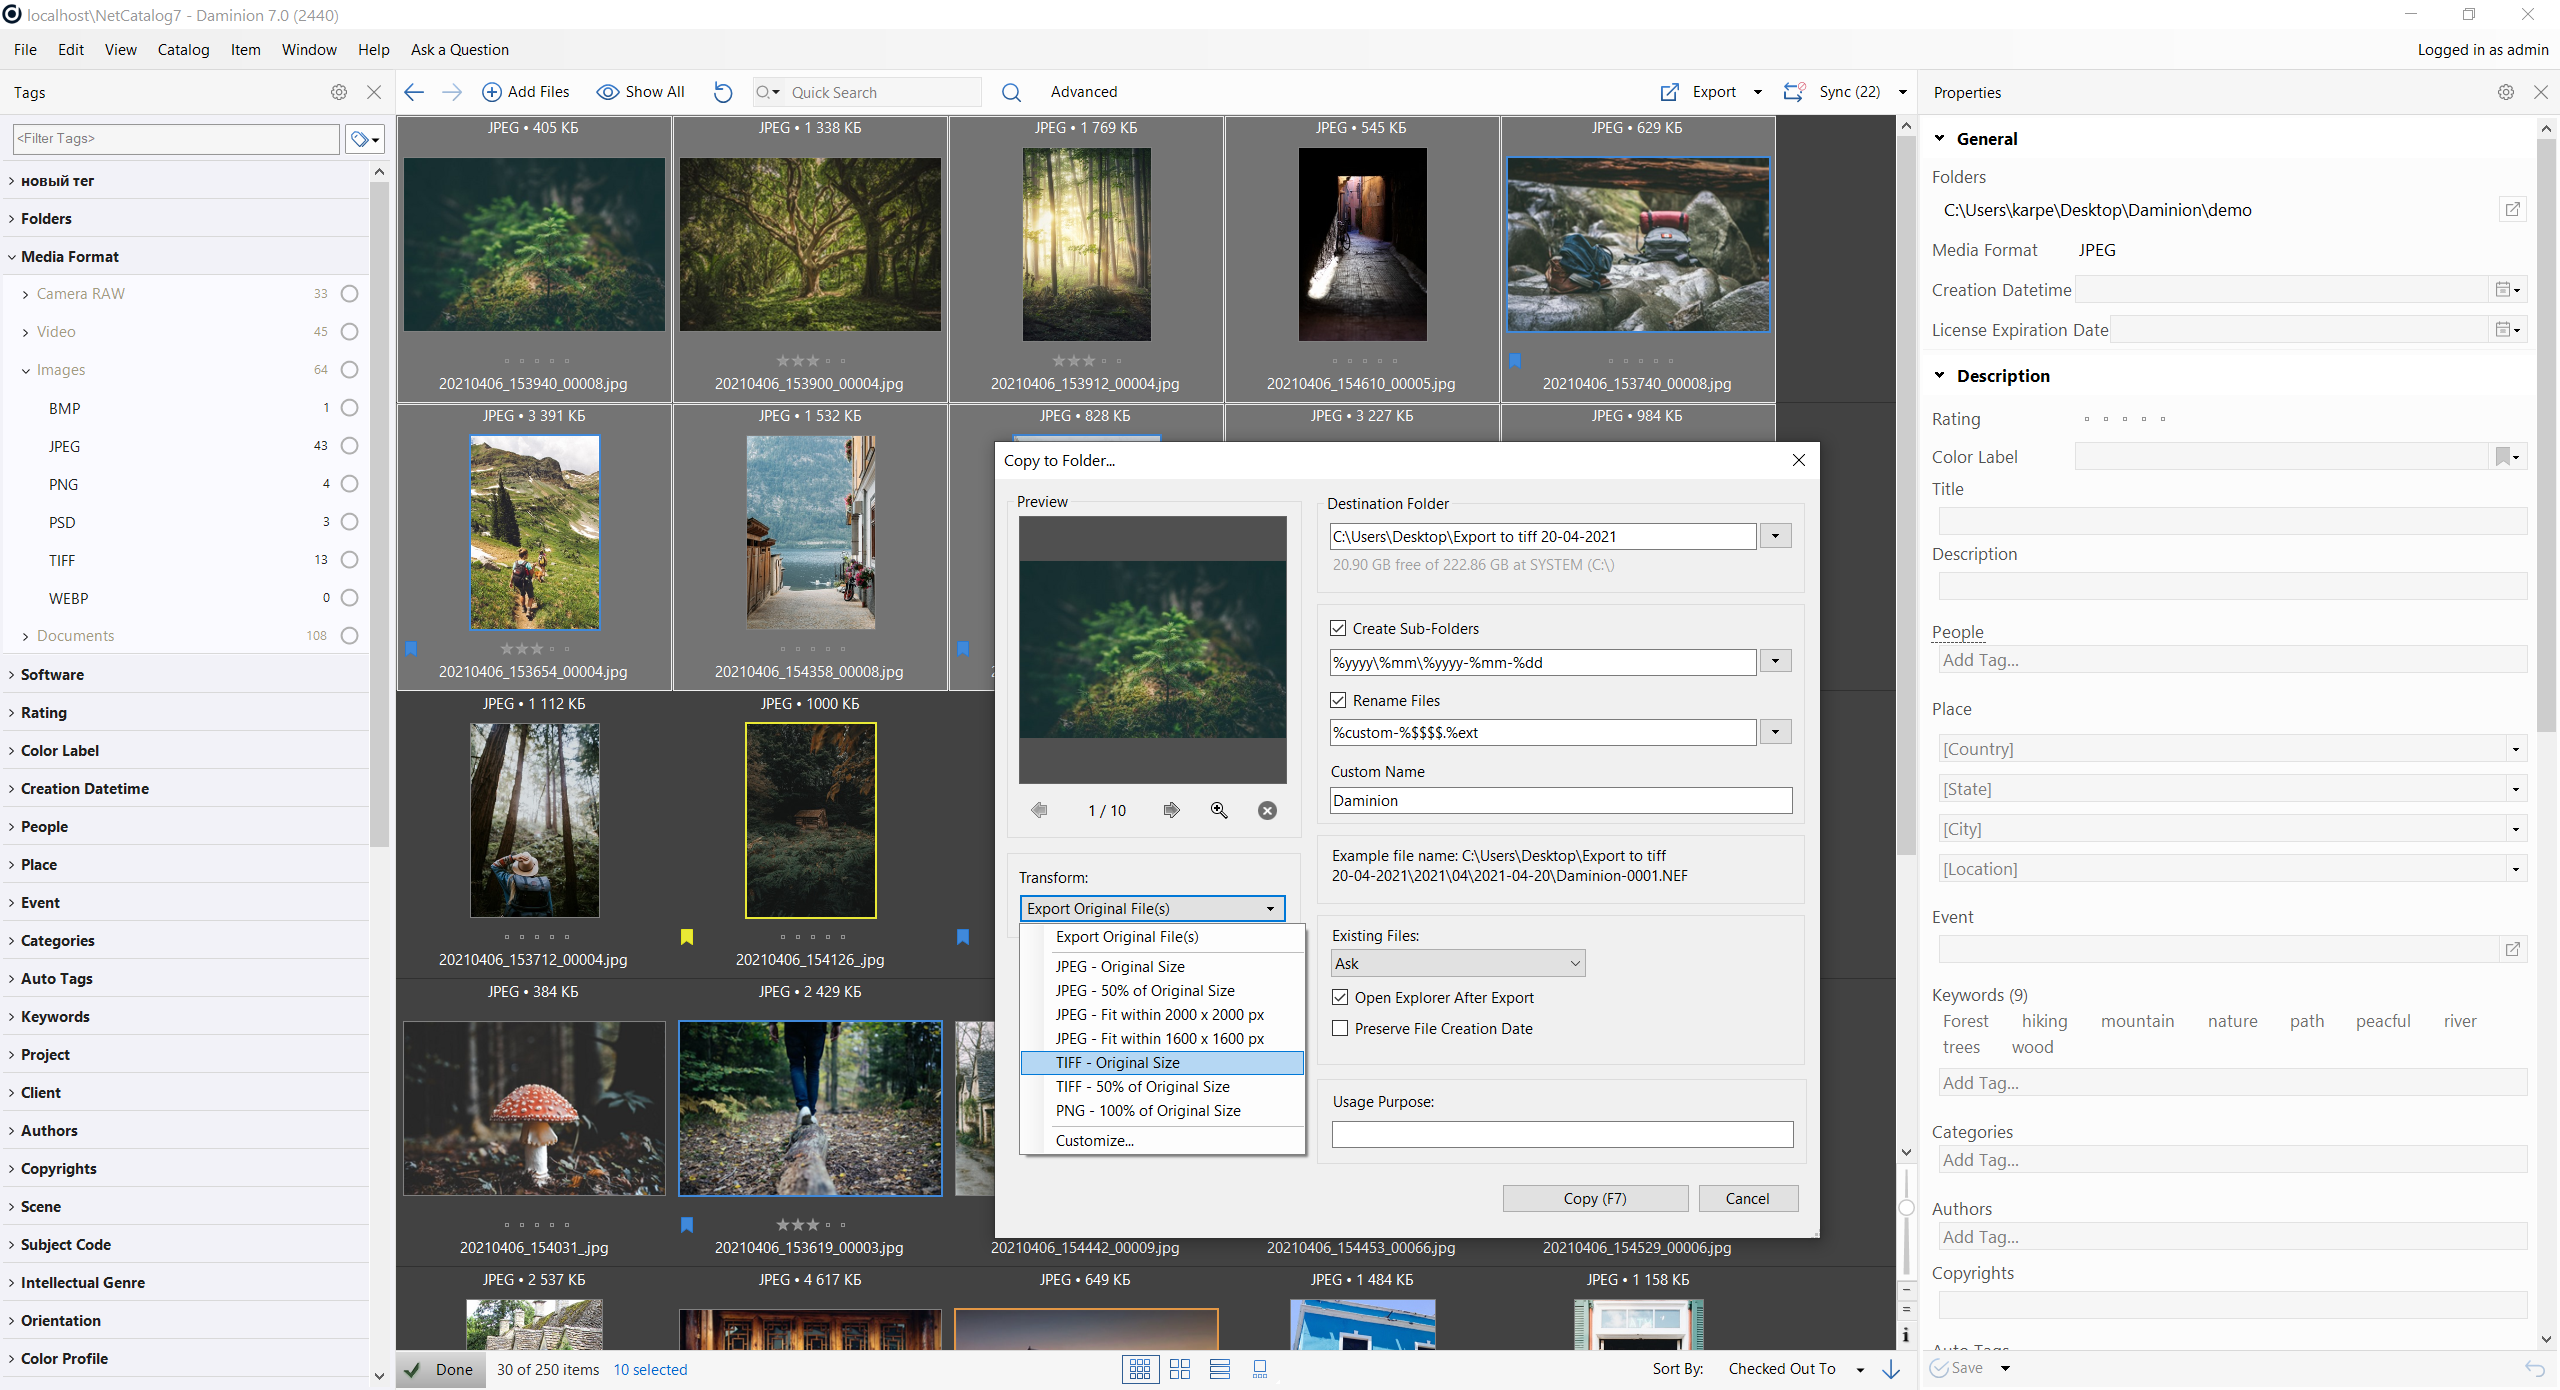
Task: Enable the Preserve File Creation Date checkbox
Action: pyautogui.click(x=1340, y=1028)
